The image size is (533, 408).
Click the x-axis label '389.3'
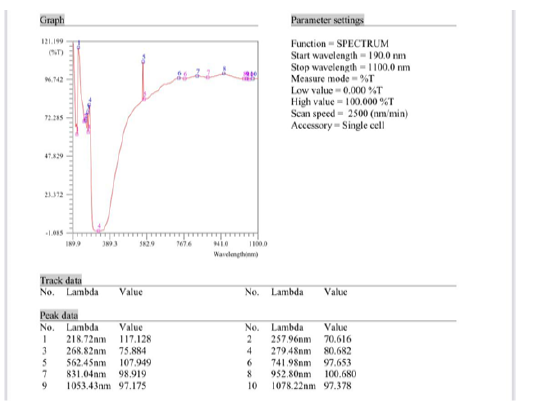tap(110, 244)
